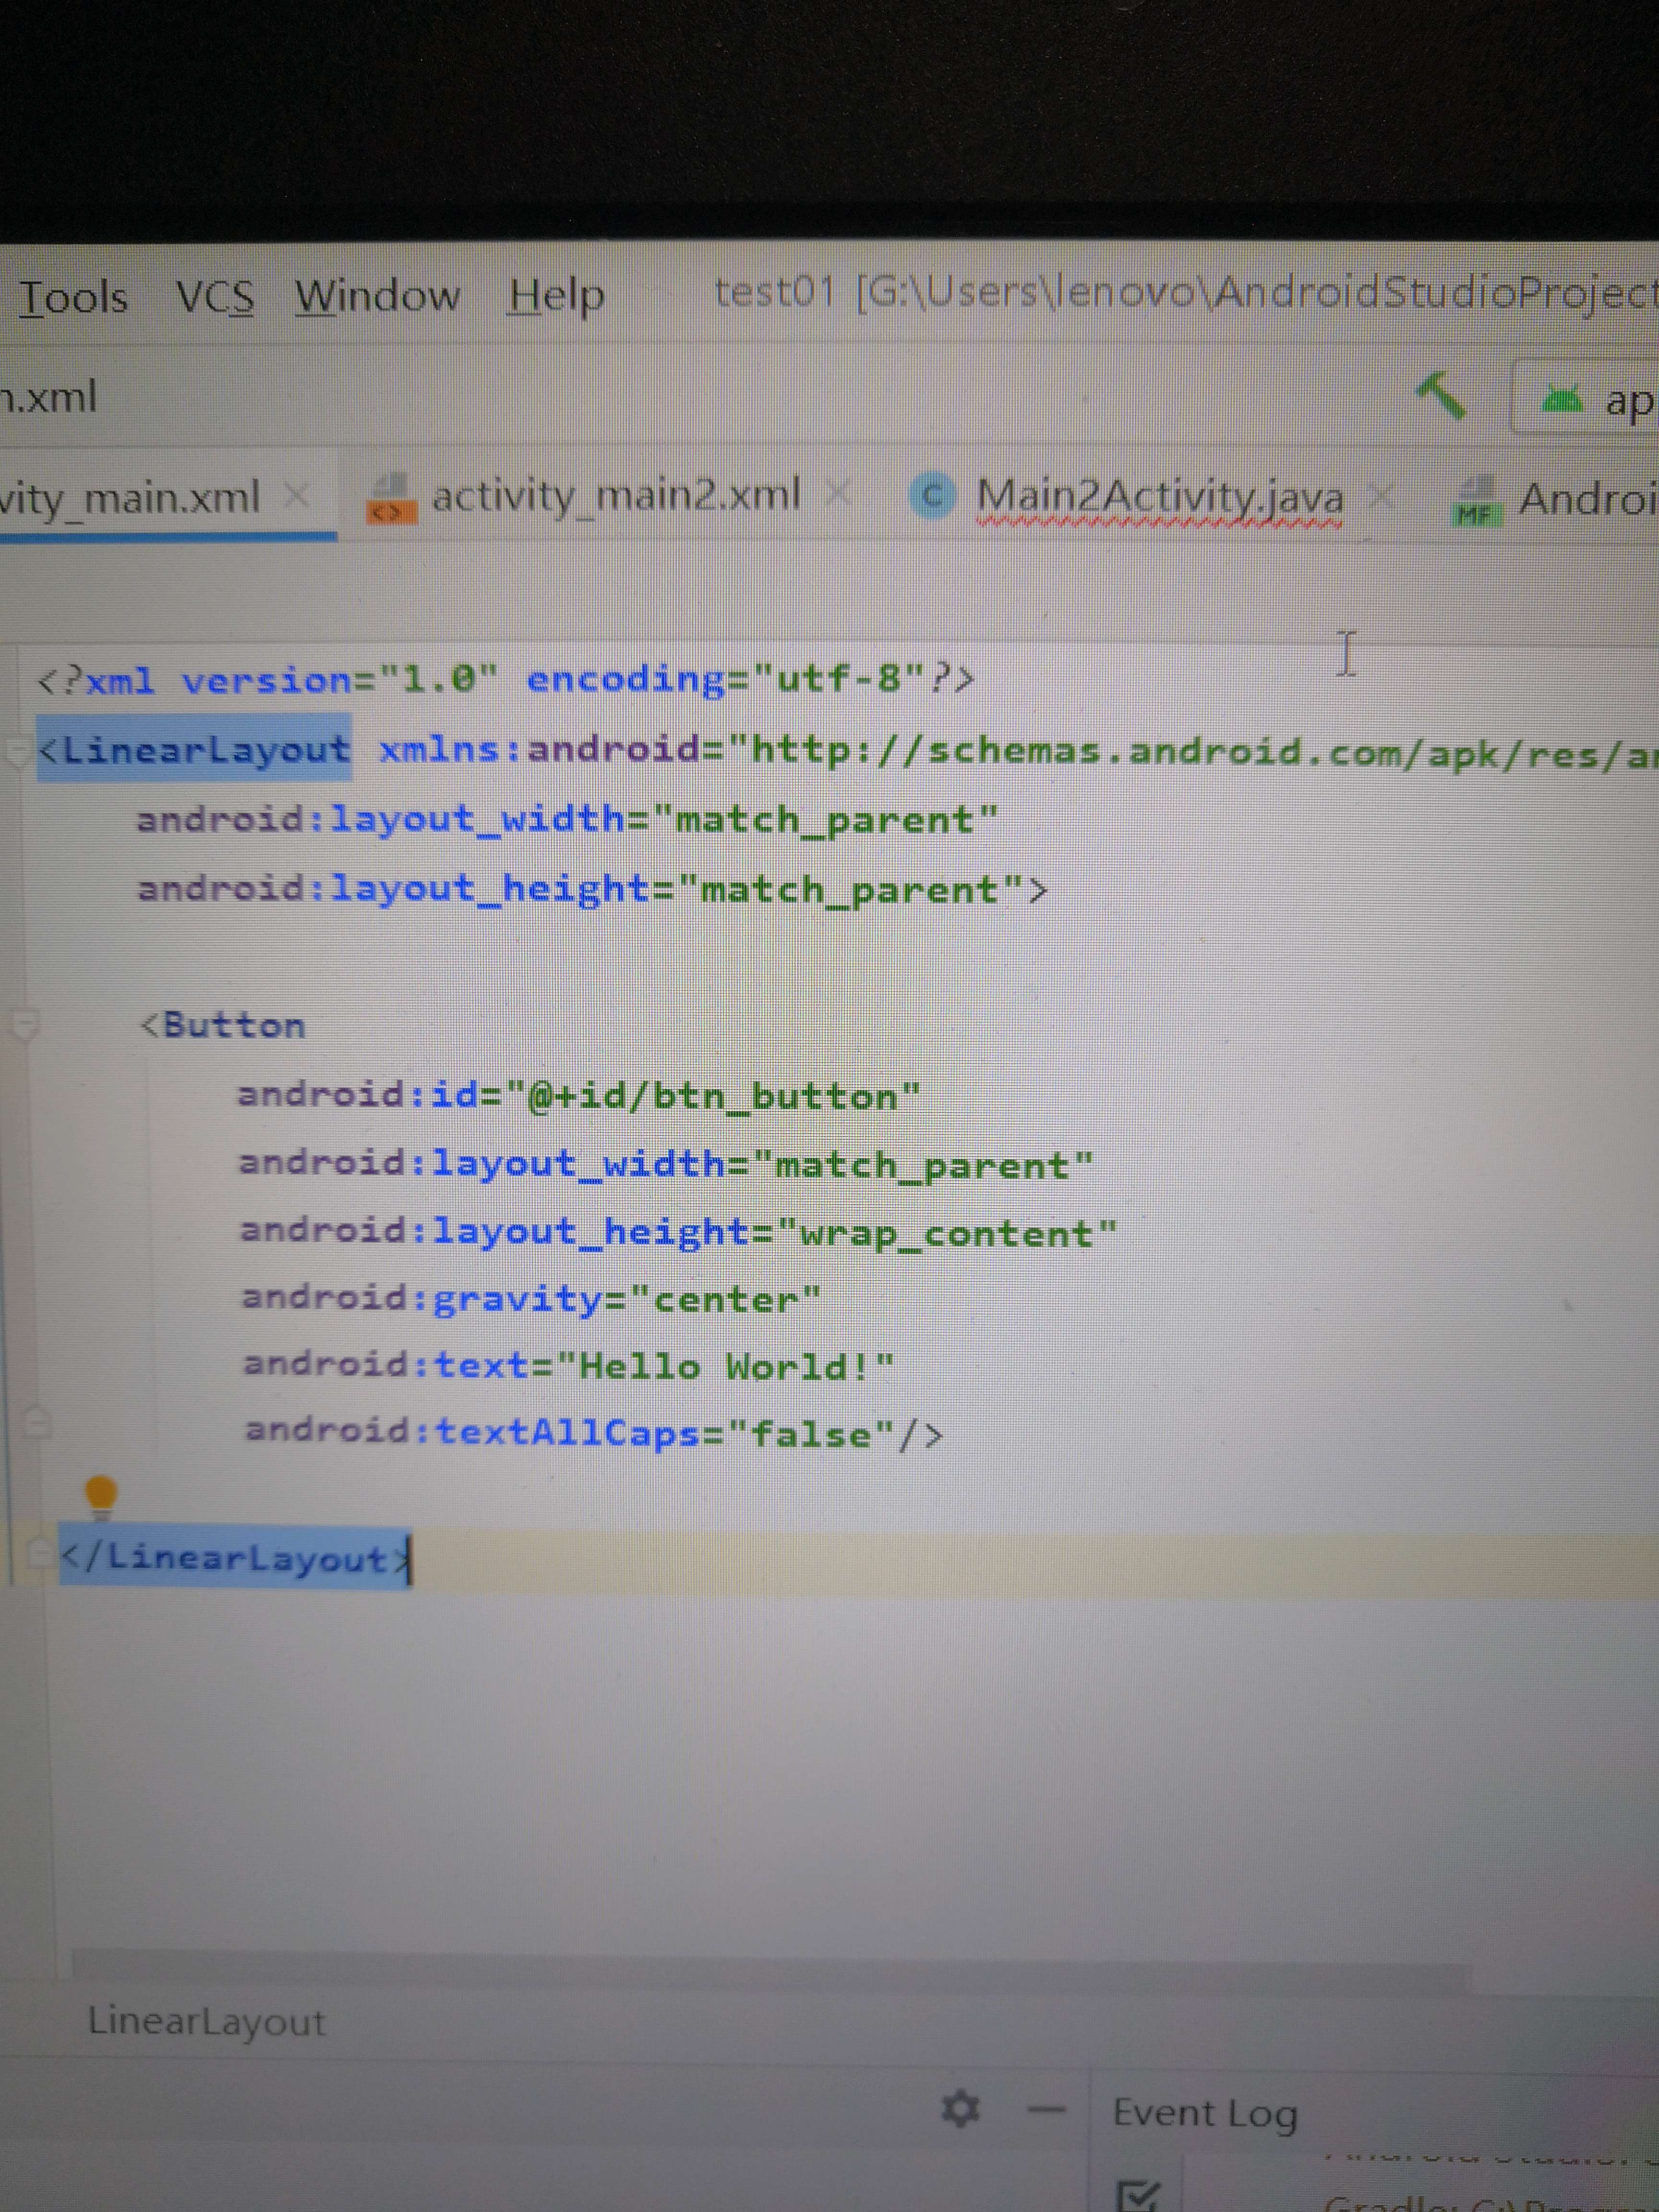Open the Help menu
Image resolution: width=1659 pixels, height=2212 pixels.
[556, 295]
